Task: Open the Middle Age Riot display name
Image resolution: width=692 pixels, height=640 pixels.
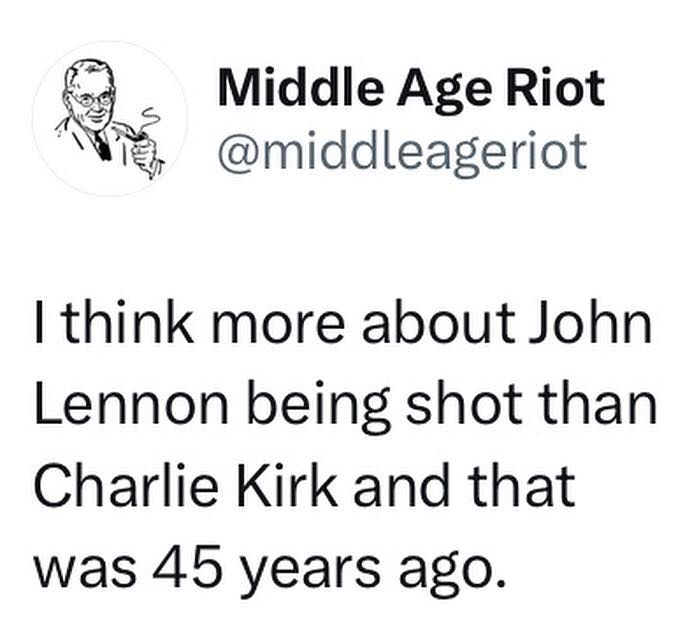Action: pyautogui.click(x=411, y=90)
